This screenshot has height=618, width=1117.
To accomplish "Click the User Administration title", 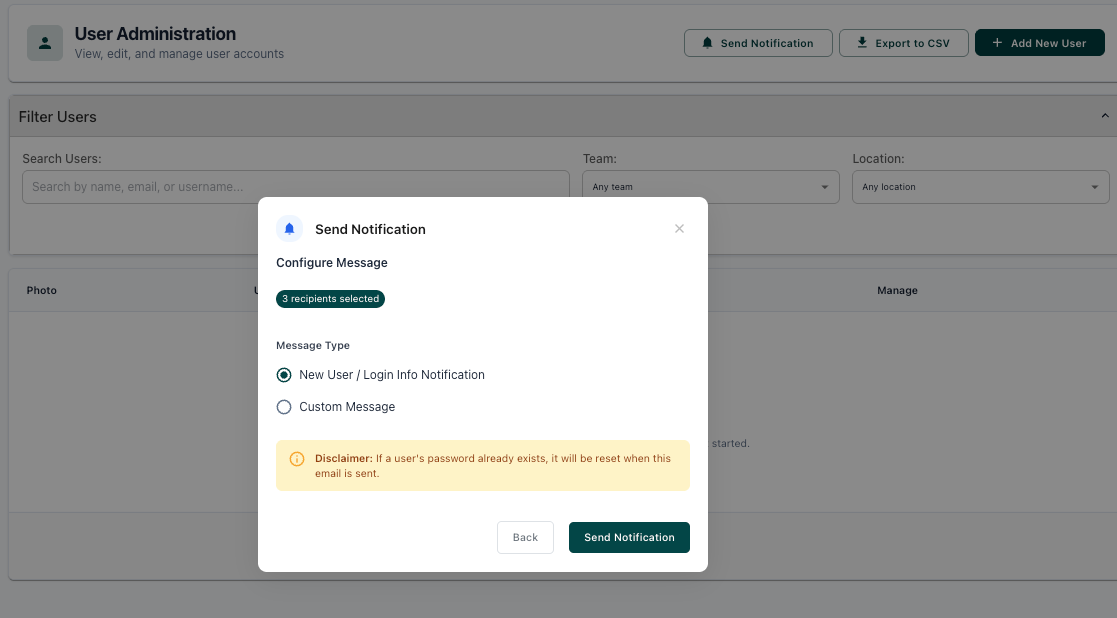I will click(x=155, y=34).
